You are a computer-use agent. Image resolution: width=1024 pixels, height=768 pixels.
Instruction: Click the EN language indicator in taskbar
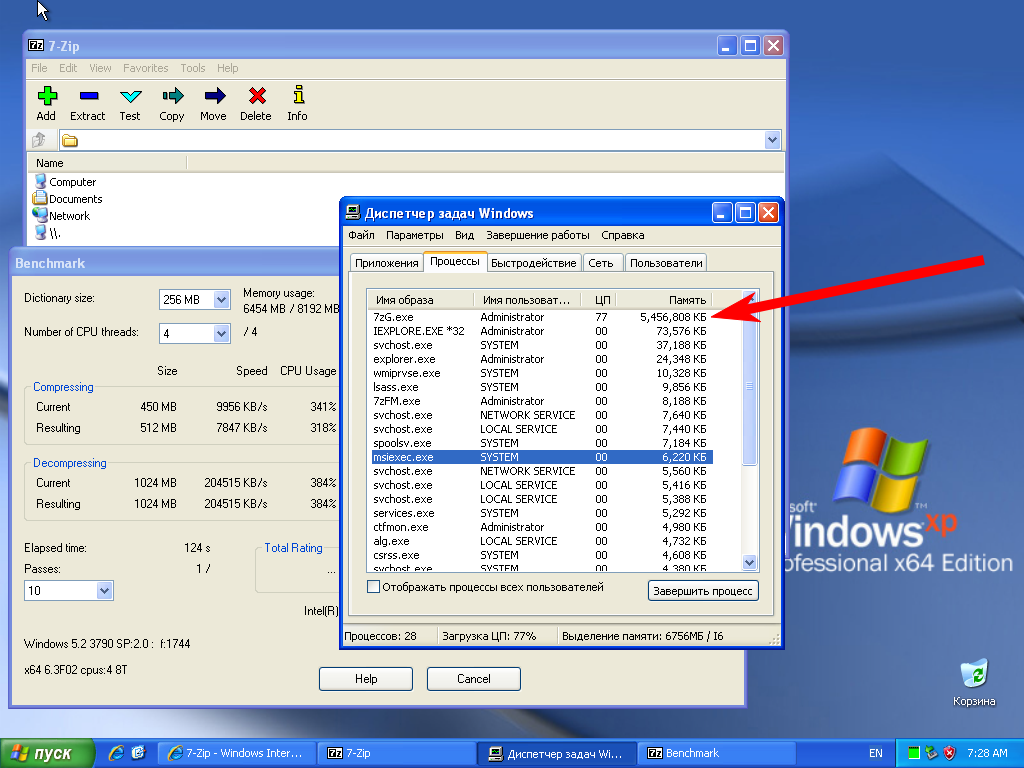pos(876,753)
